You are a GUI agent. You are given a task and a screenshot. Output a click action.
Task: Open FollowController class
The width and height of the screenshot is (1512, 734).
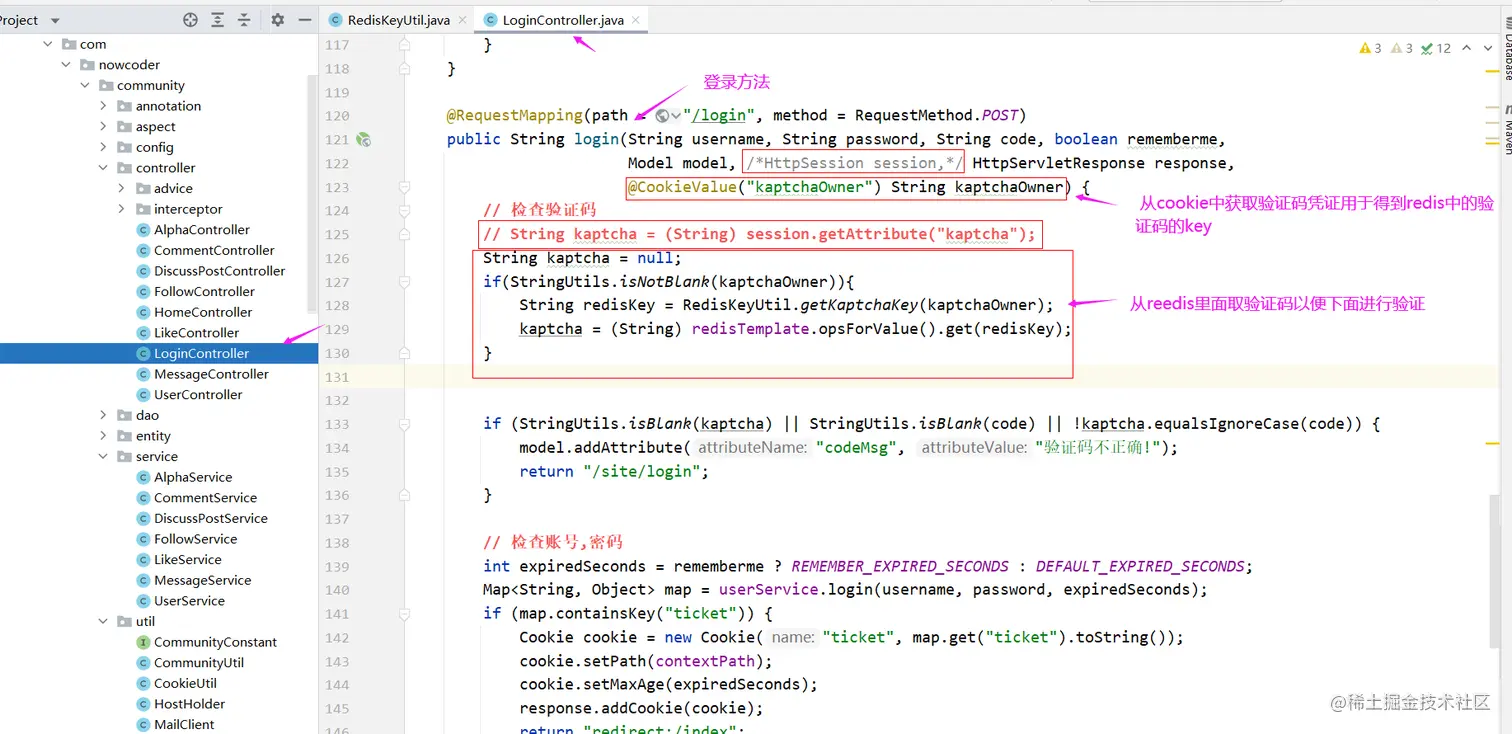[204, 291]
